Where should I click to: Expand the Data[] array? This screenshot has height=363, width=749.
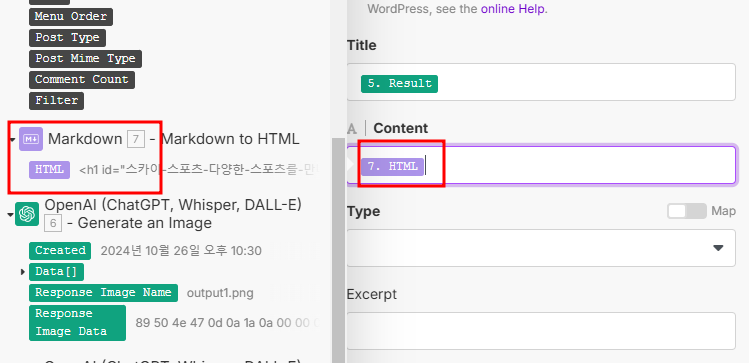pyautogui.click(x=22, y=272)
